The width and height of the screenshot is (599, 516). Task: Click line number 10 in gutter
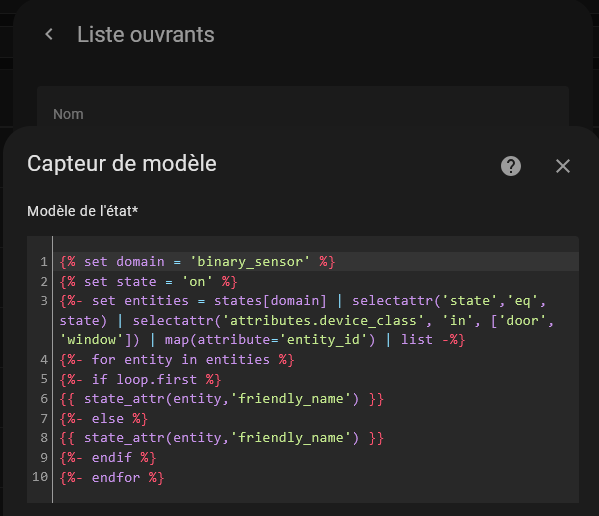pos(40,477)
